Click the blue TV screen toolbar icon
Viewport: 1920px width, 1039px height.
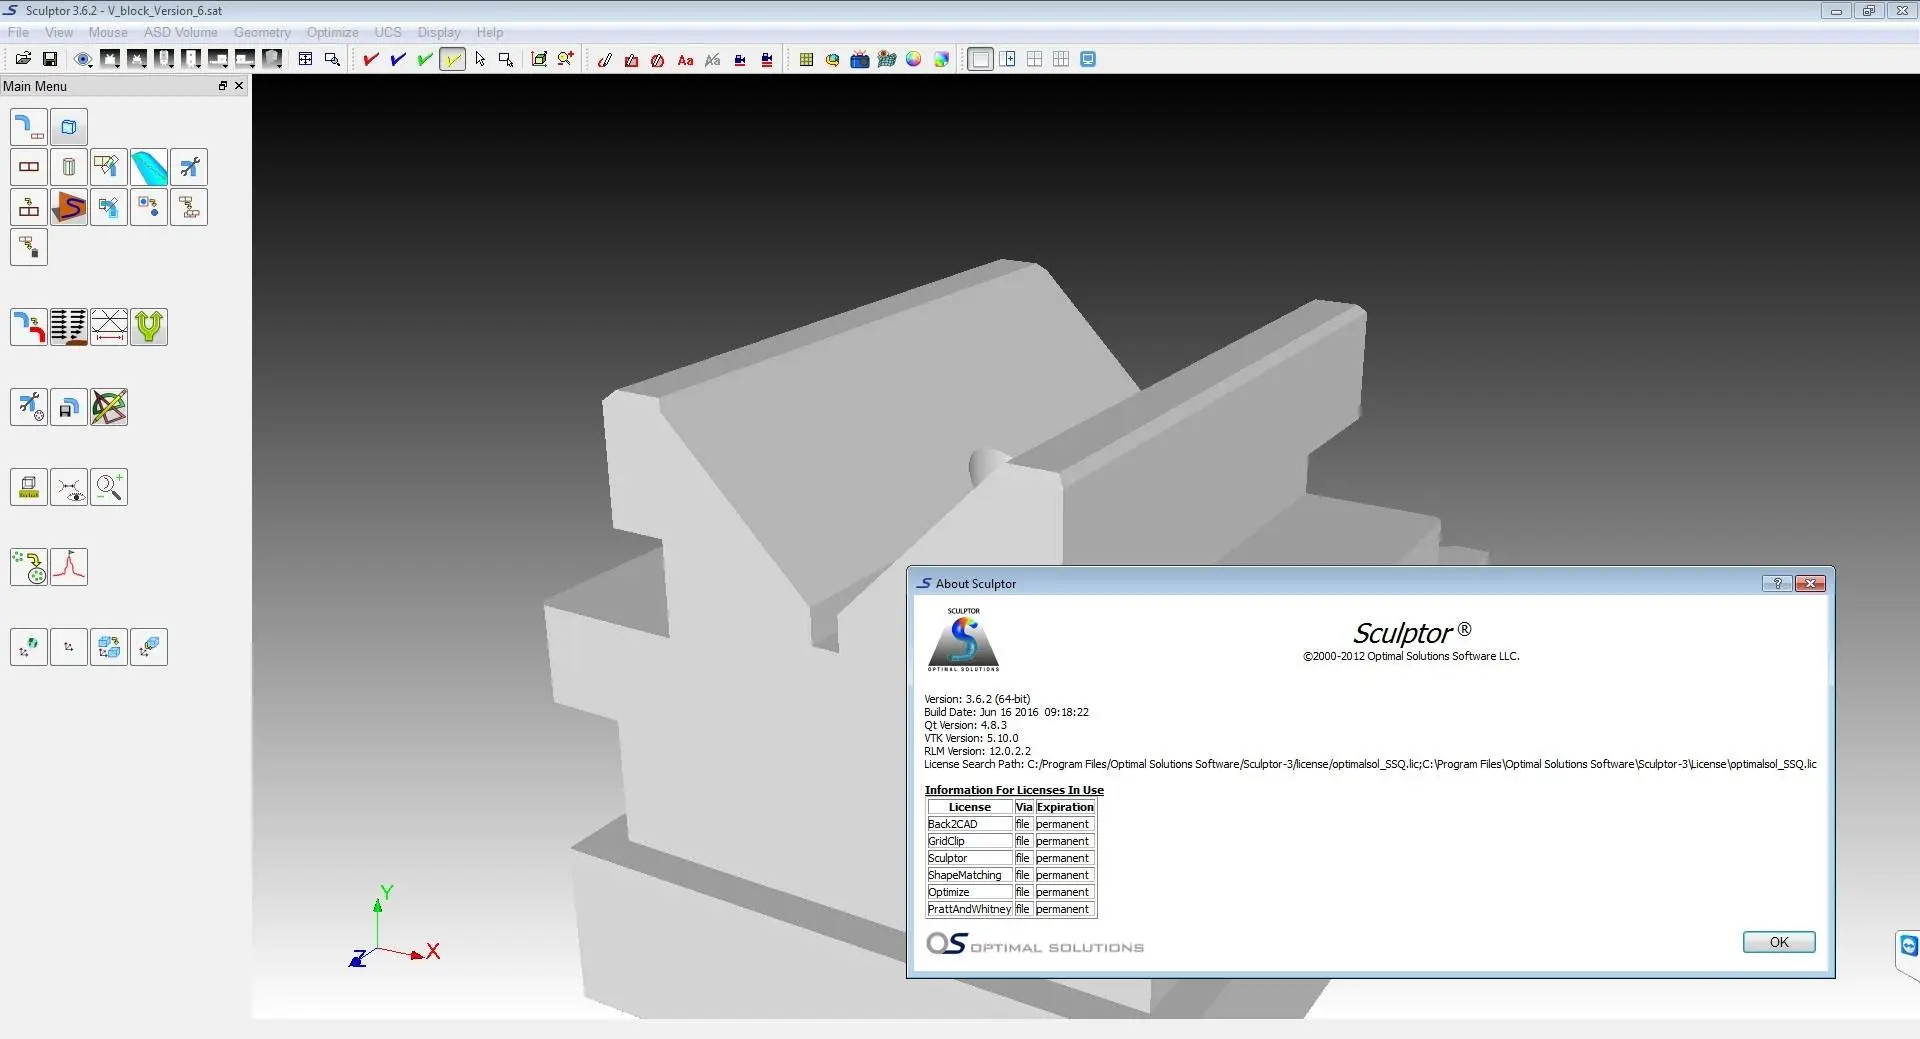[x=860, y=59]
